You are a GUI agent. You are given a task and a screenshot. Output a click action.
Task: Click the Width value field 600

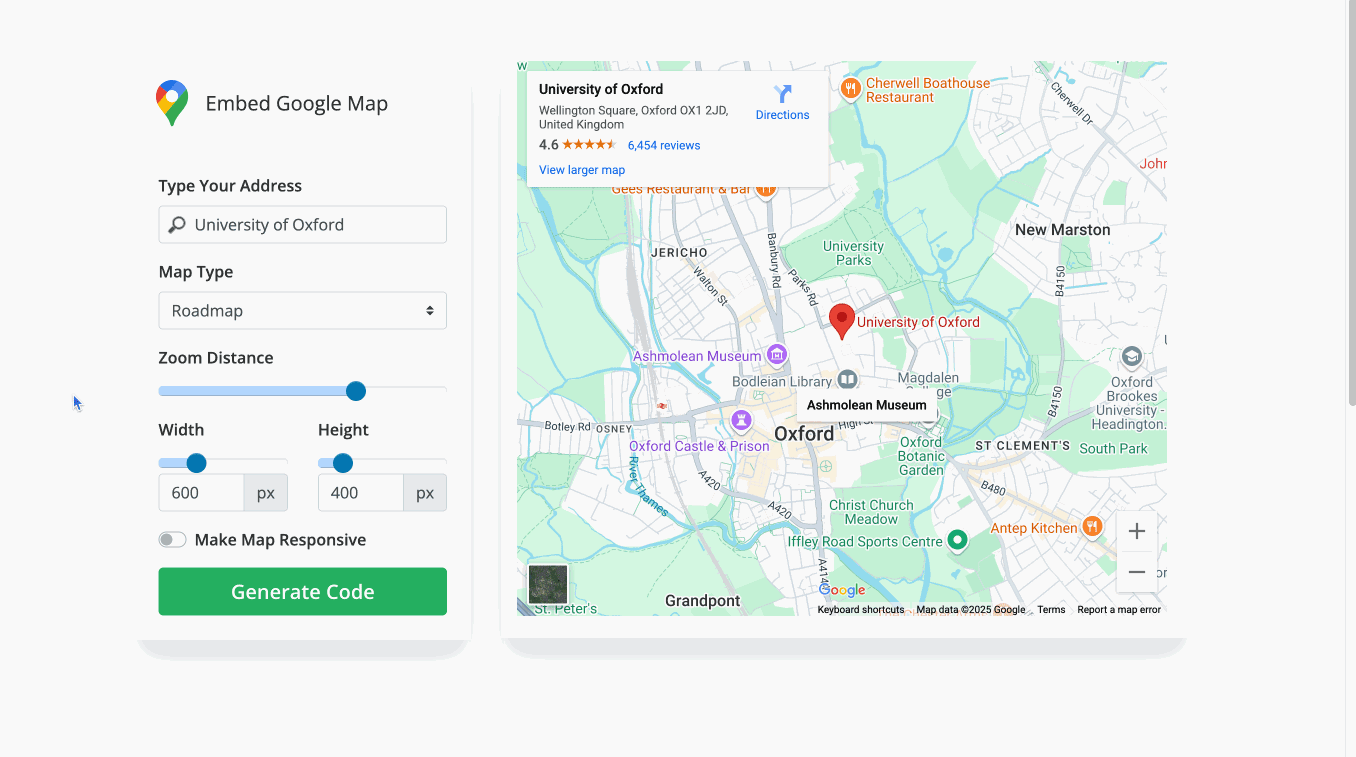pos(201,493)
